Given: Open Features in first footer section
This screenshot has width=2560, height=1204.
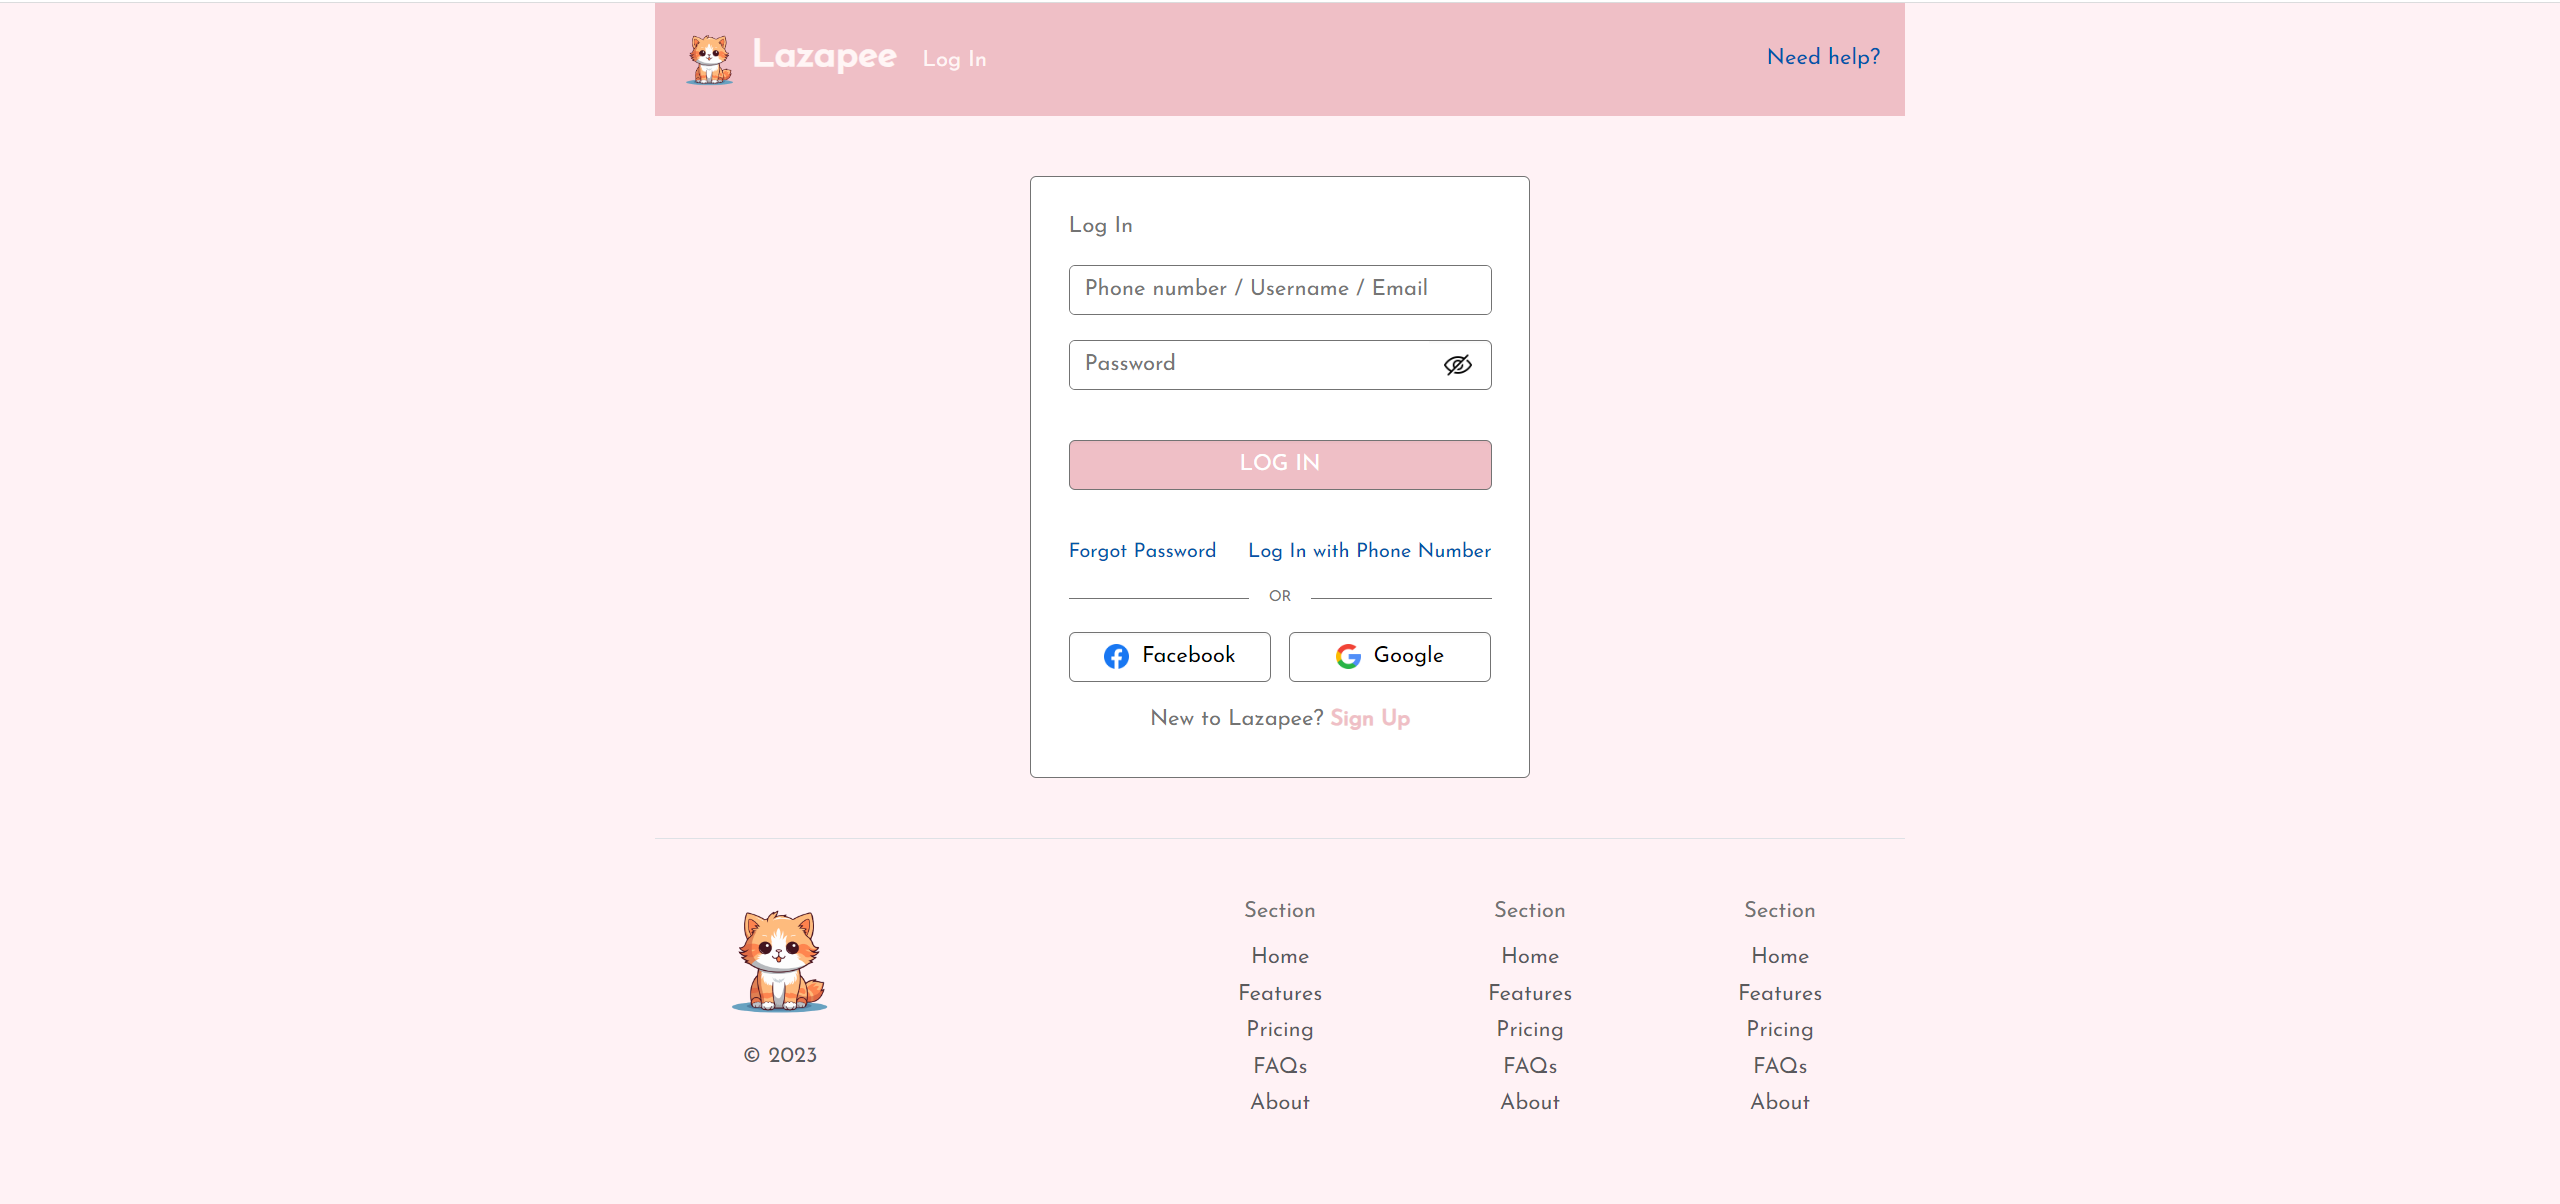Looking at the screenshot, I should [1279, 993].
